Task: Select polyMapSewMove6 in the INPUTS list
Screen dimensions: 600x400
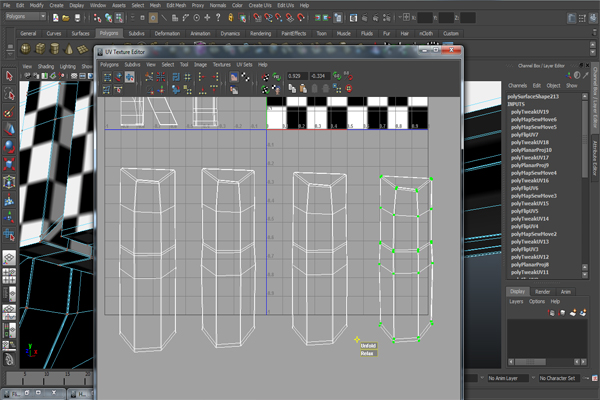Action: (533, 119)
